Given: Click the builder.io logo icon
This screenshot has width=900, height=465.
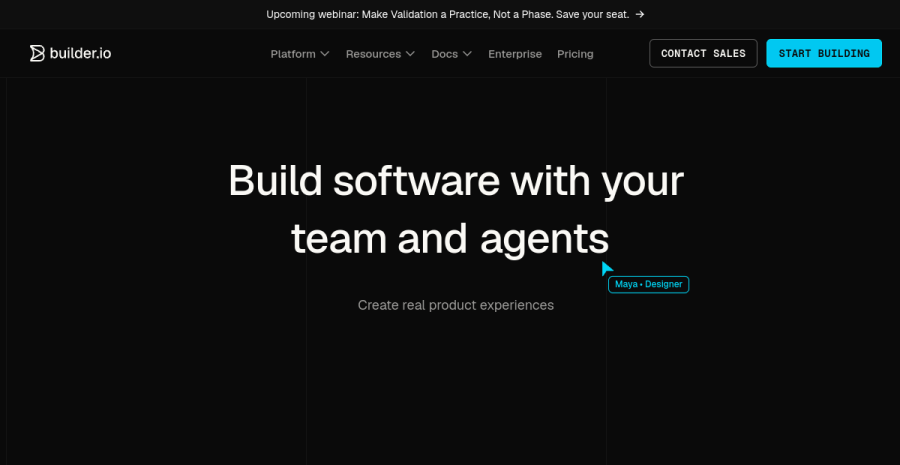Looking at the screenshot, I should (37, 53).
